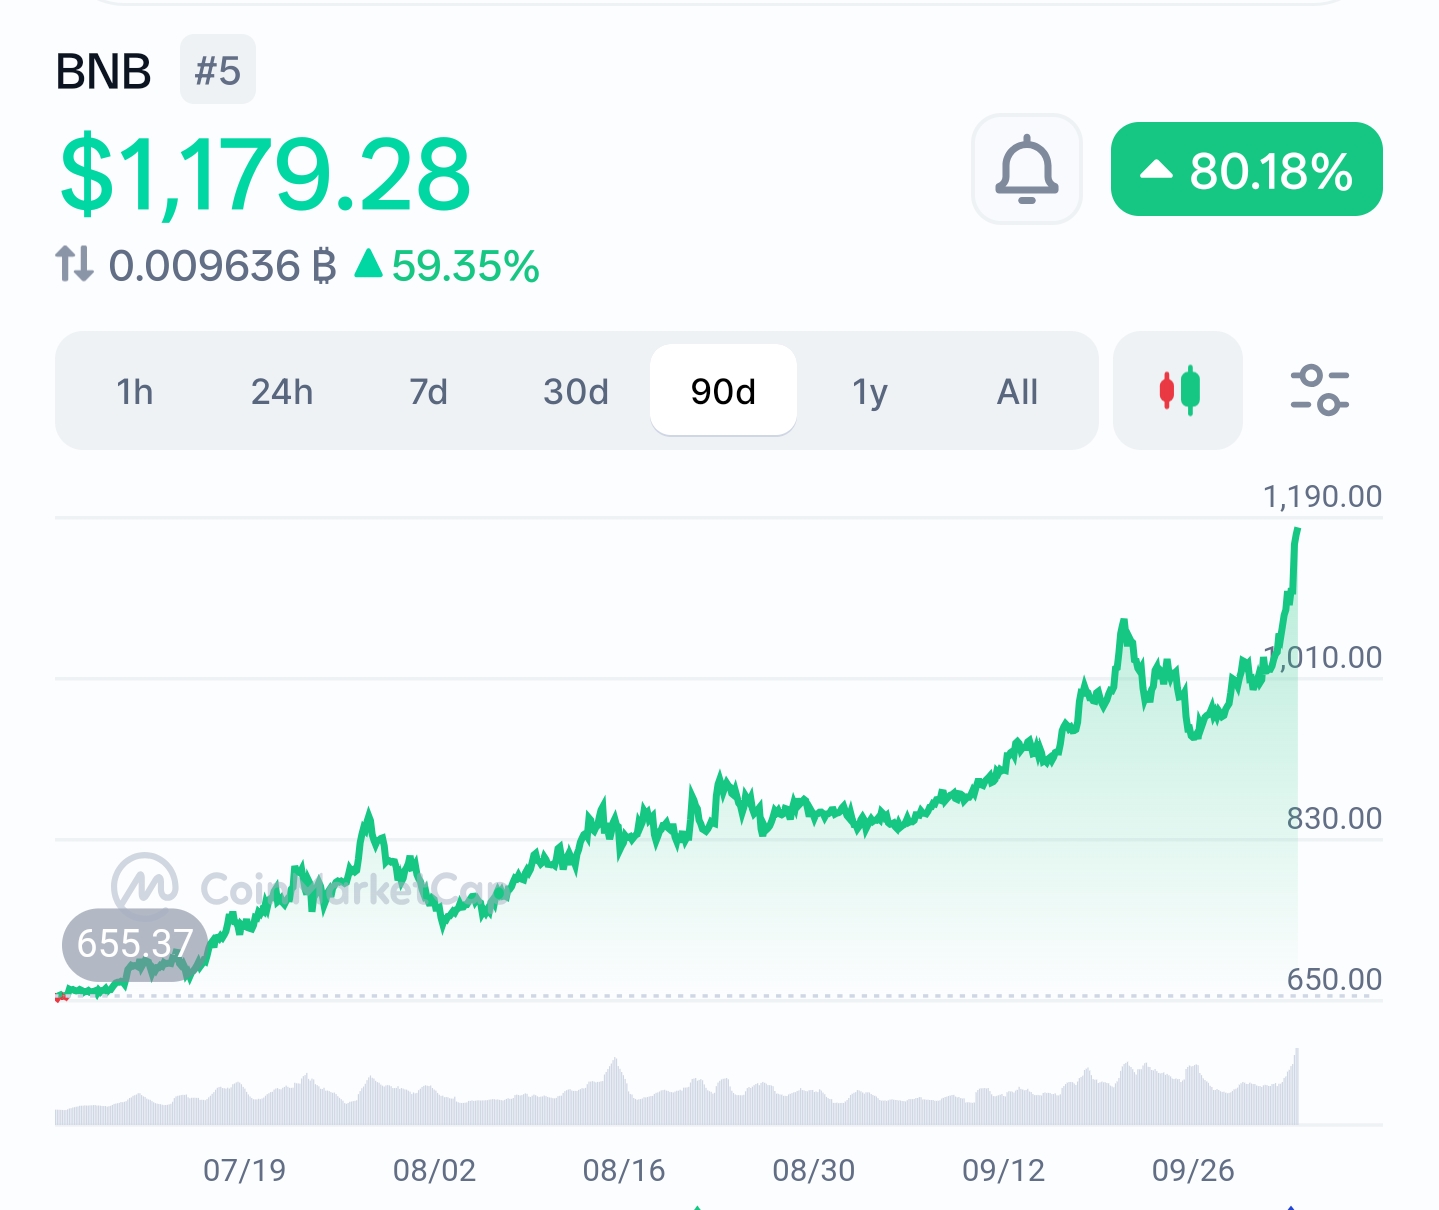Screen dimensions: 1439x1210
Task: Select the 90d time range tab
Action: [x=723, y=391]
